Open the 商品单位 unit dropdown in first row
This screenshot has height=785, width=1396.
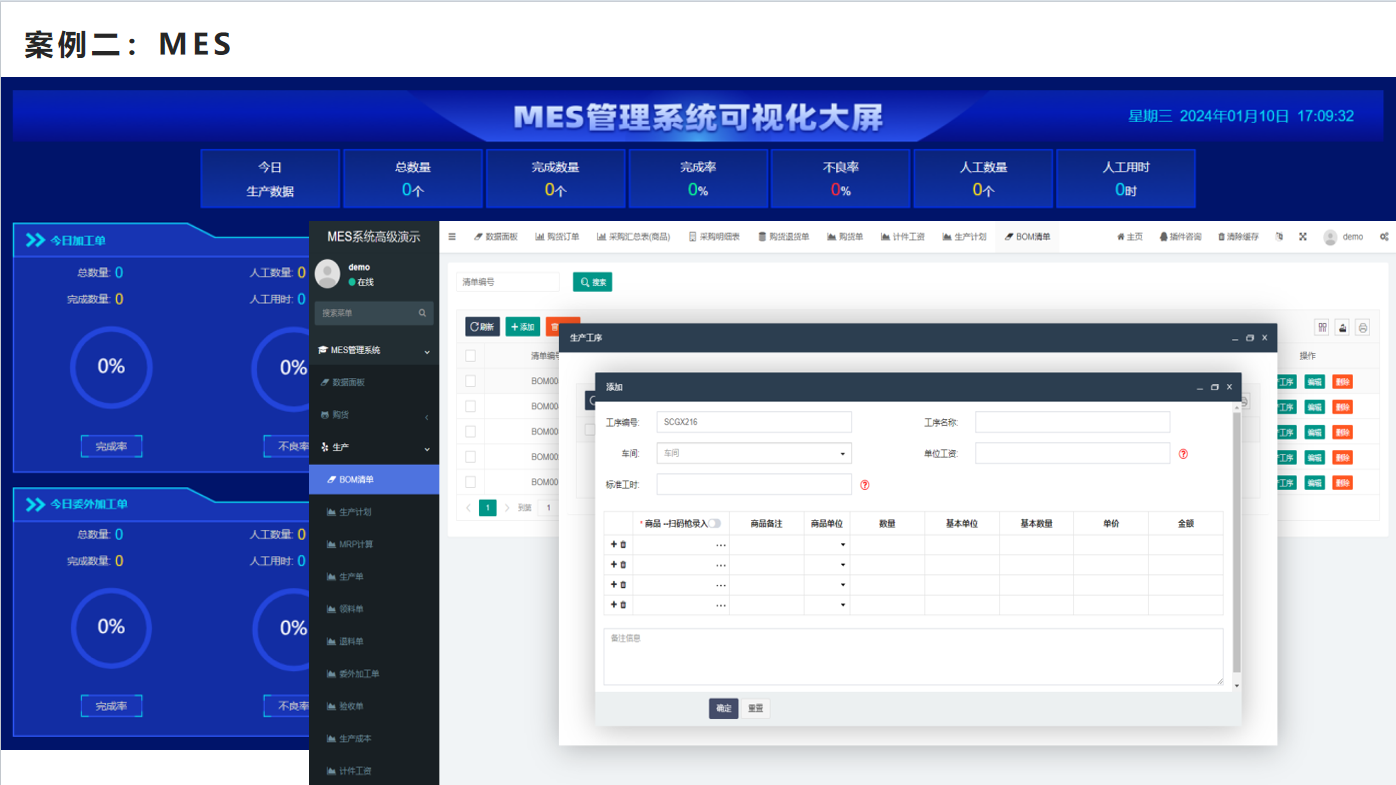(x=843, y=545)
